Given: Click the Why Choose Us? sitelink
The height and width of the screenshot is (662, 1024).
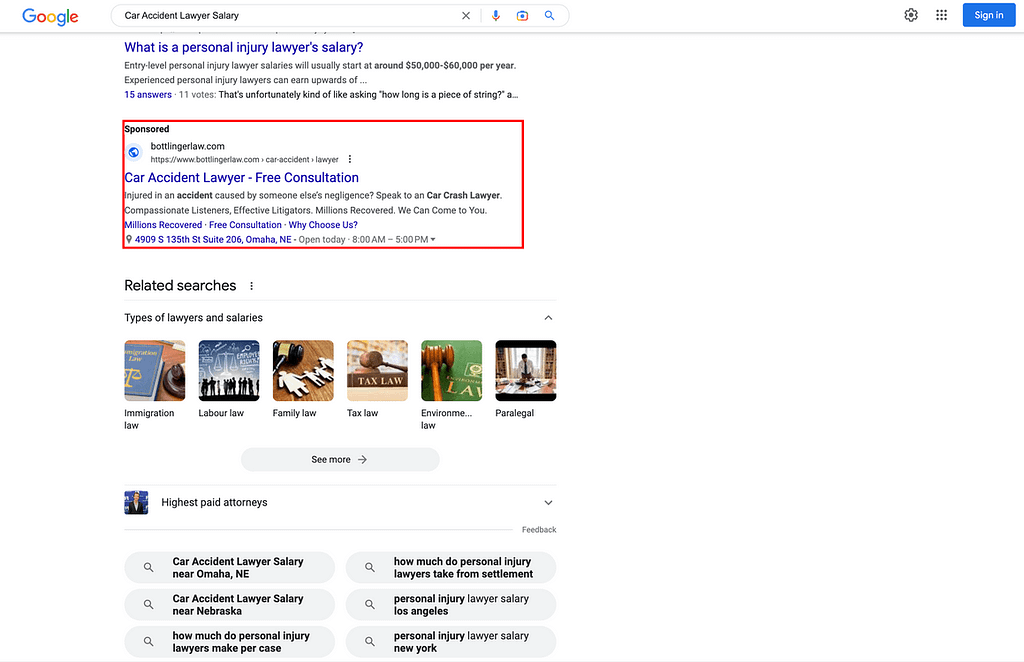Looking at the screenshot, I should [323, 225].
